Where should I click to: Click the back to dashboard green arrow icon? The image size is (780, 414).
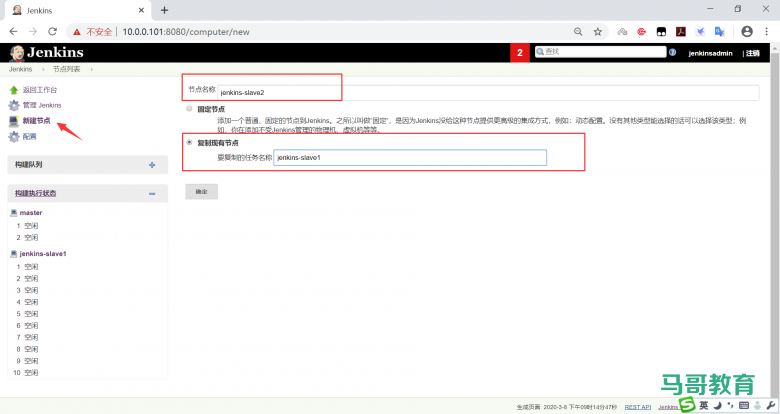(14, 90)
